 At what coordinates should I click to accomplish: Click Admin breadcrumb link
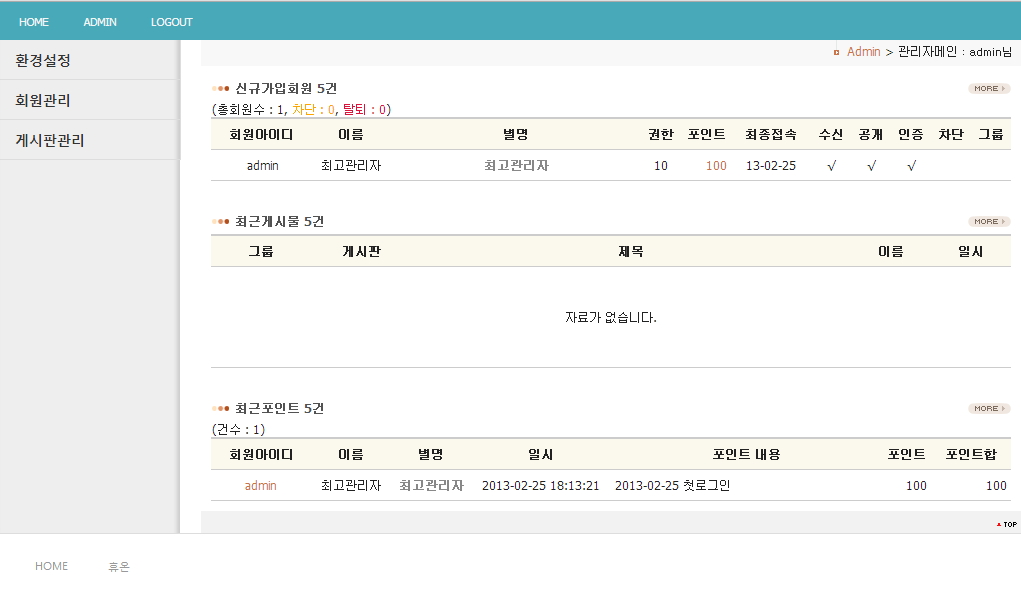863,52
